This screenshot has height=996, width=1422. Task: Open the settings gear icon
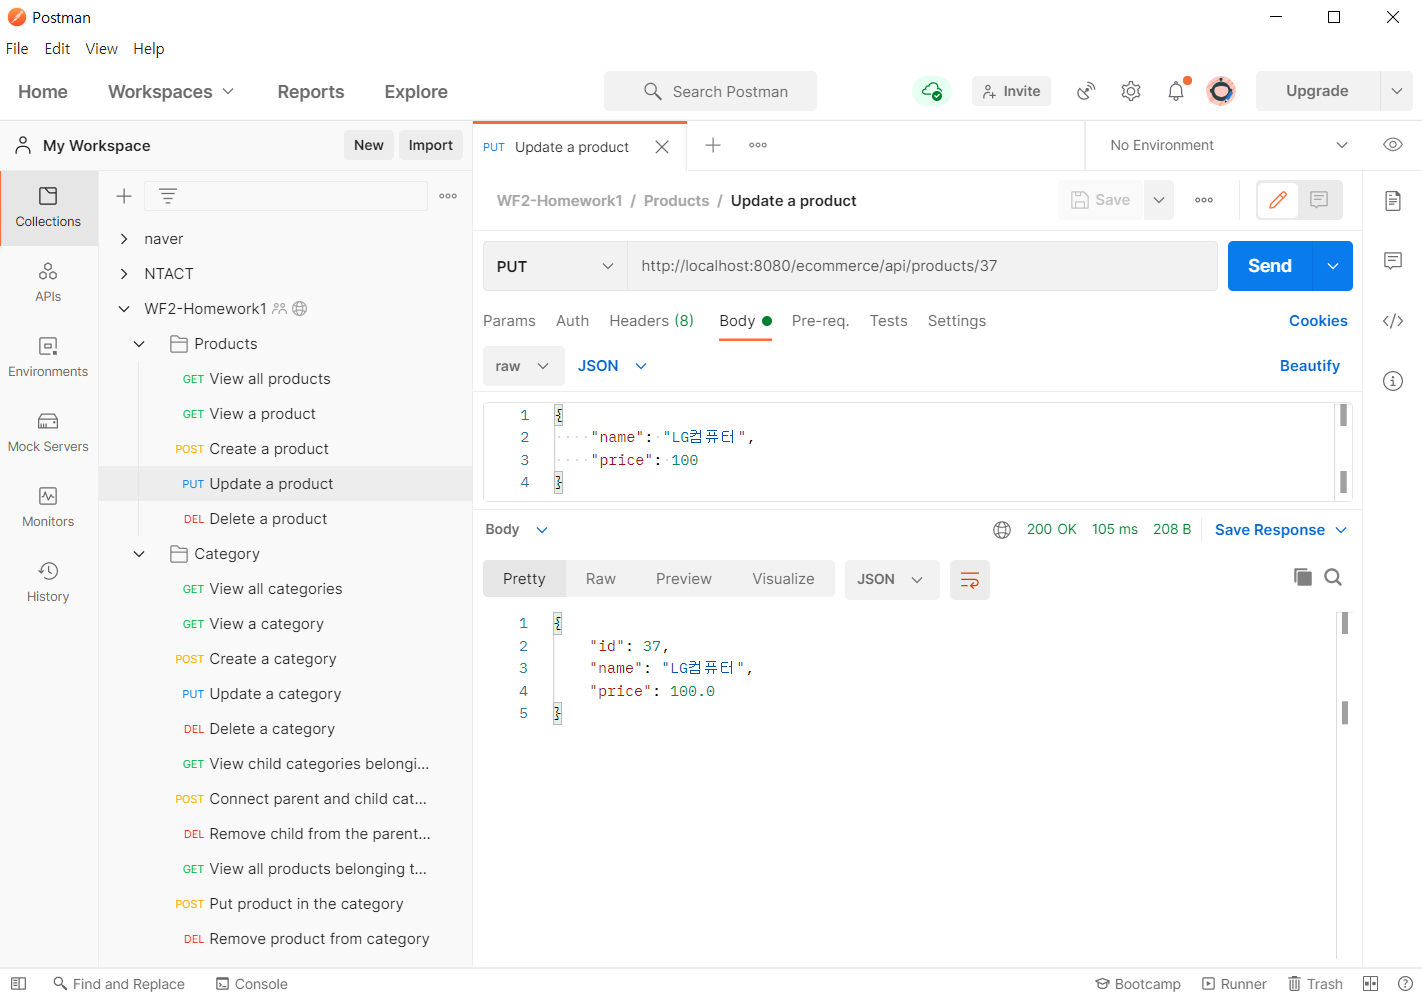(x=1131, y=91)
